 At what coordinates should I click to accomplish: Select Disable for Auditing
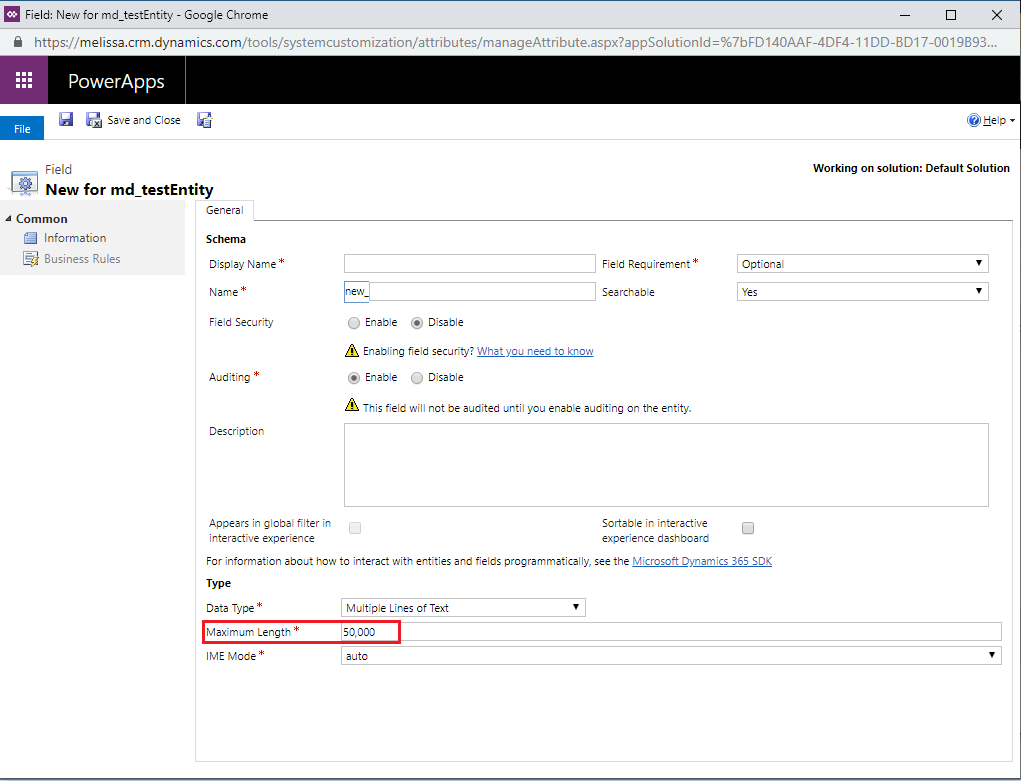click(x=417, y=378)
